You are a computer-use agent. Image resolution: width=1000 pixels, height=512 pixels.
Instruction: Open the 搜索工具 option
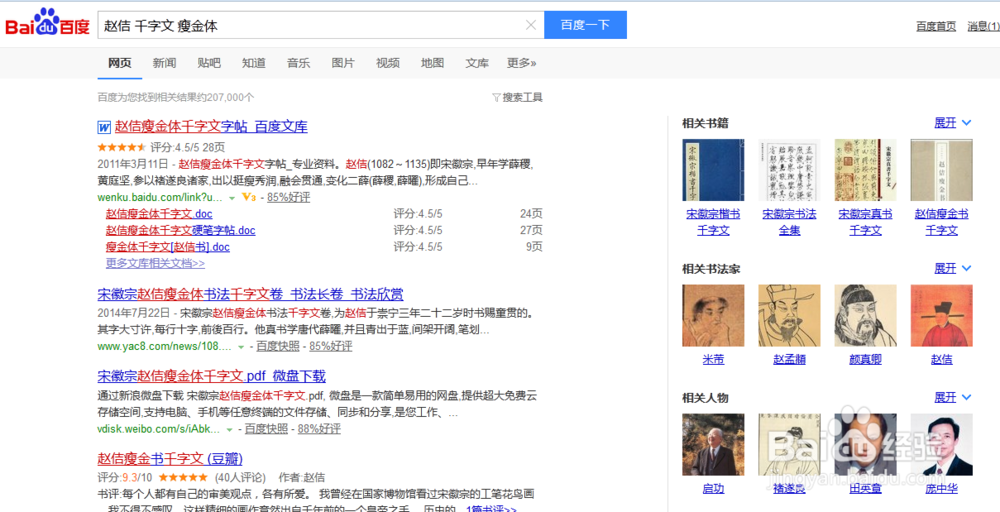click(522, 98)
